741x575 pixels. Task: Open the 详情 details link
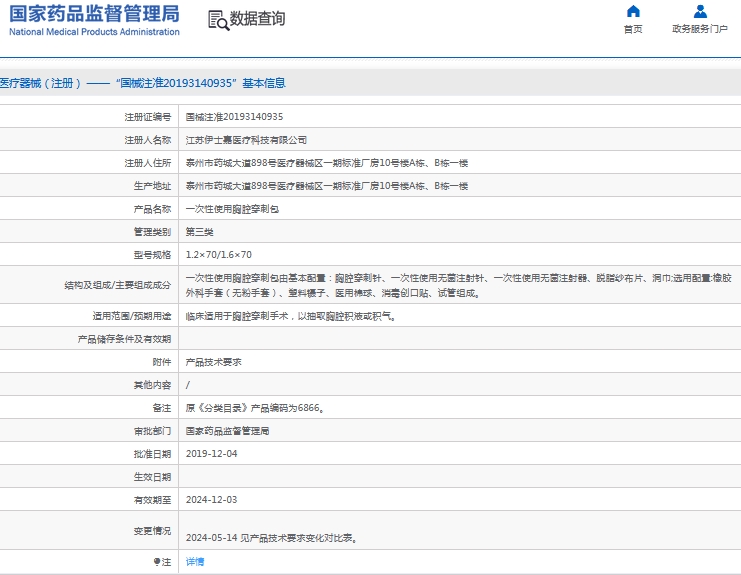point(195,562)
